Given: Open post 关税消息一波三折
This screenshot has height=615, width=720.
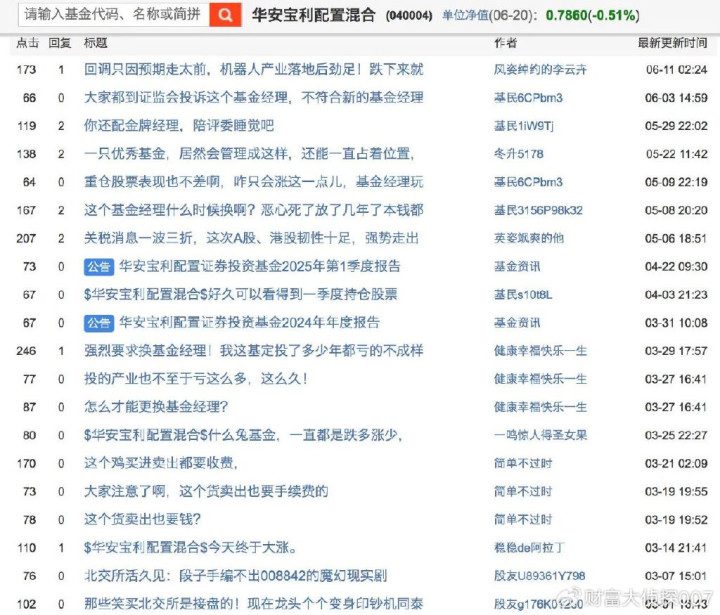Looking at the screenshot, I should pyautogui.click(x=251, y=238).
